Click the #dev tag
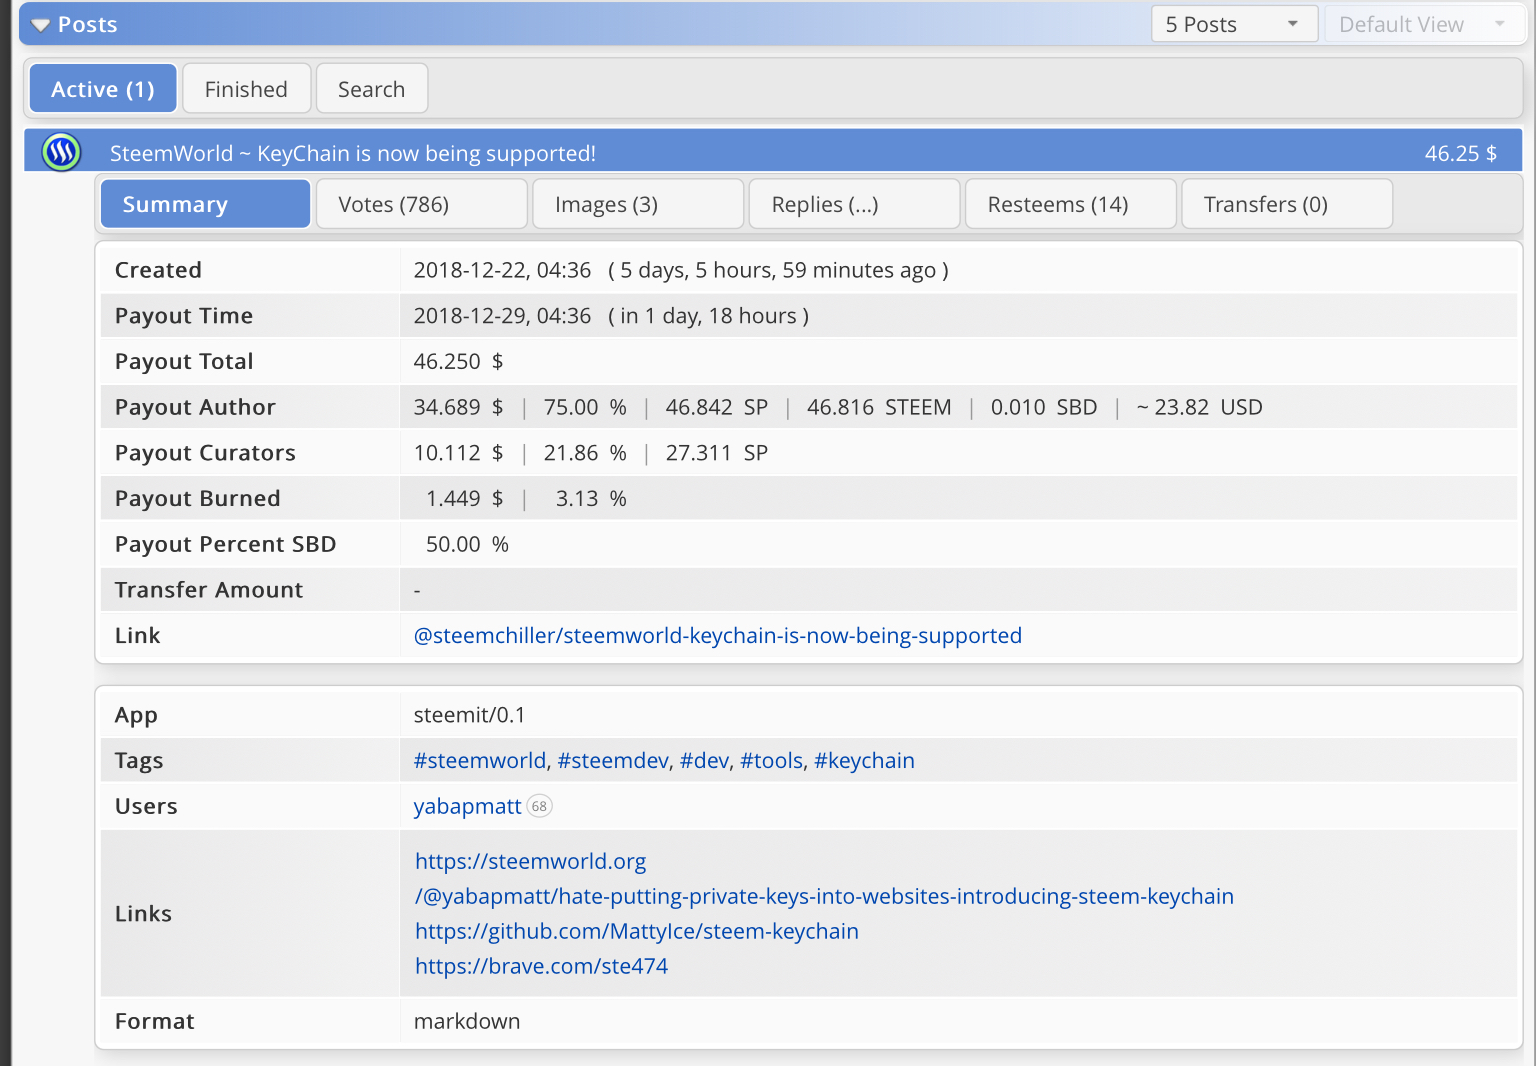 (x=705, y=760)
